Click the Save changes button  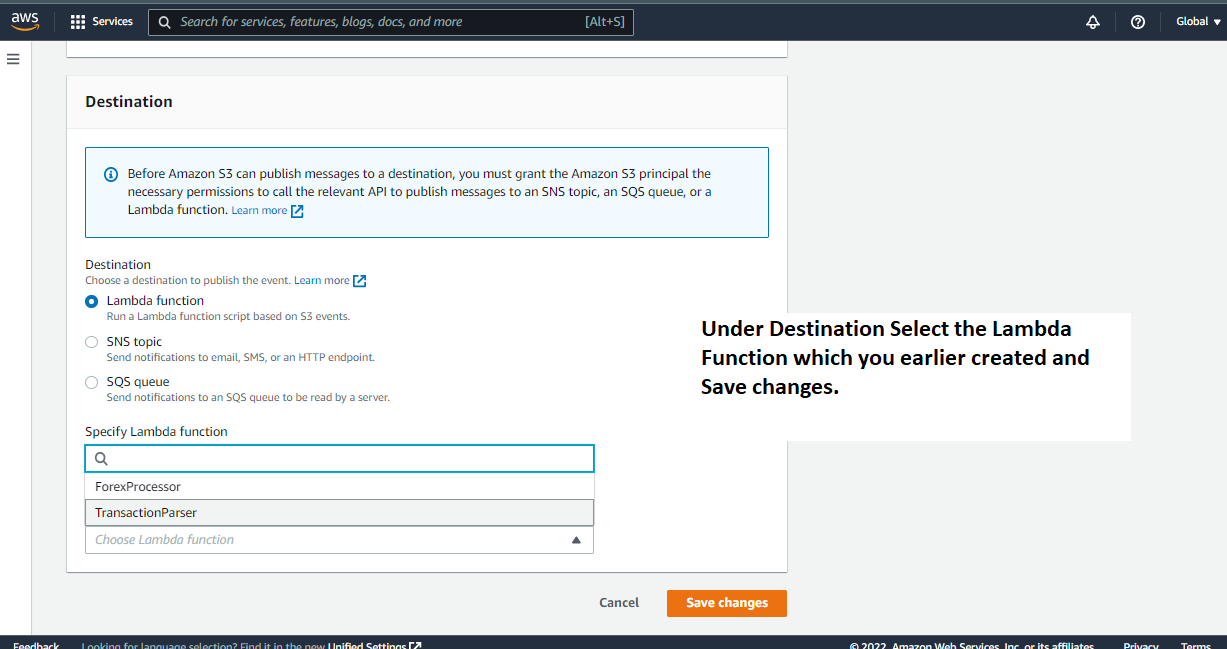point(727,603)
